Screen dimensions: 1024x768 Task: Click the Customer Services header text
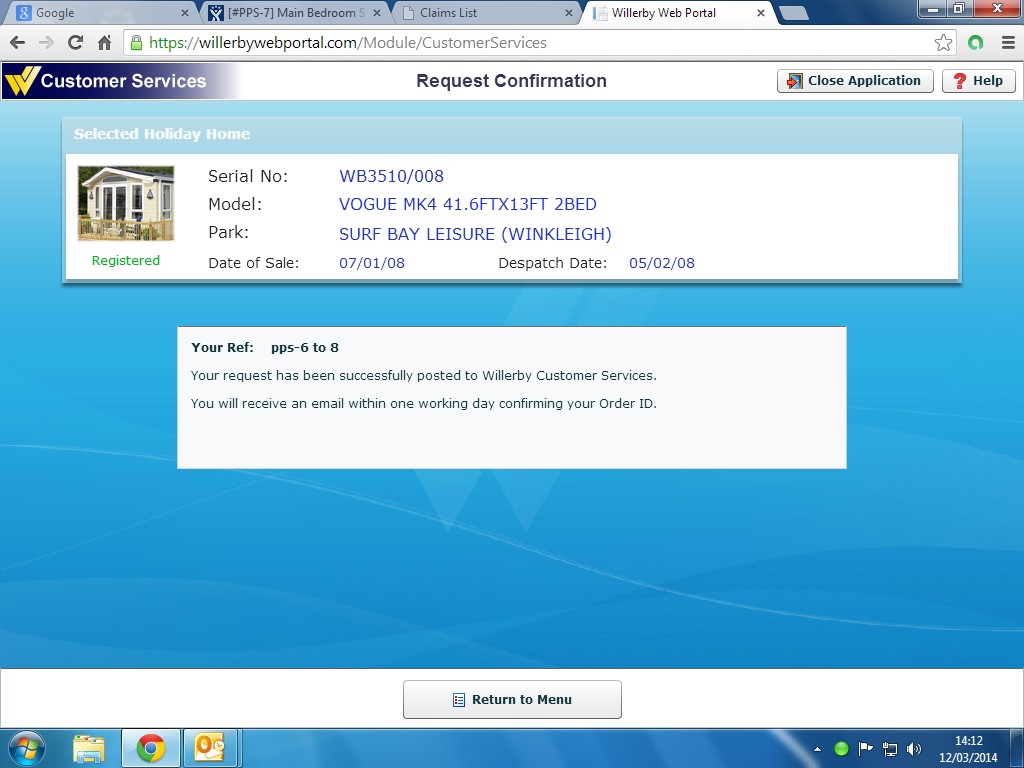tap(123, 81)
